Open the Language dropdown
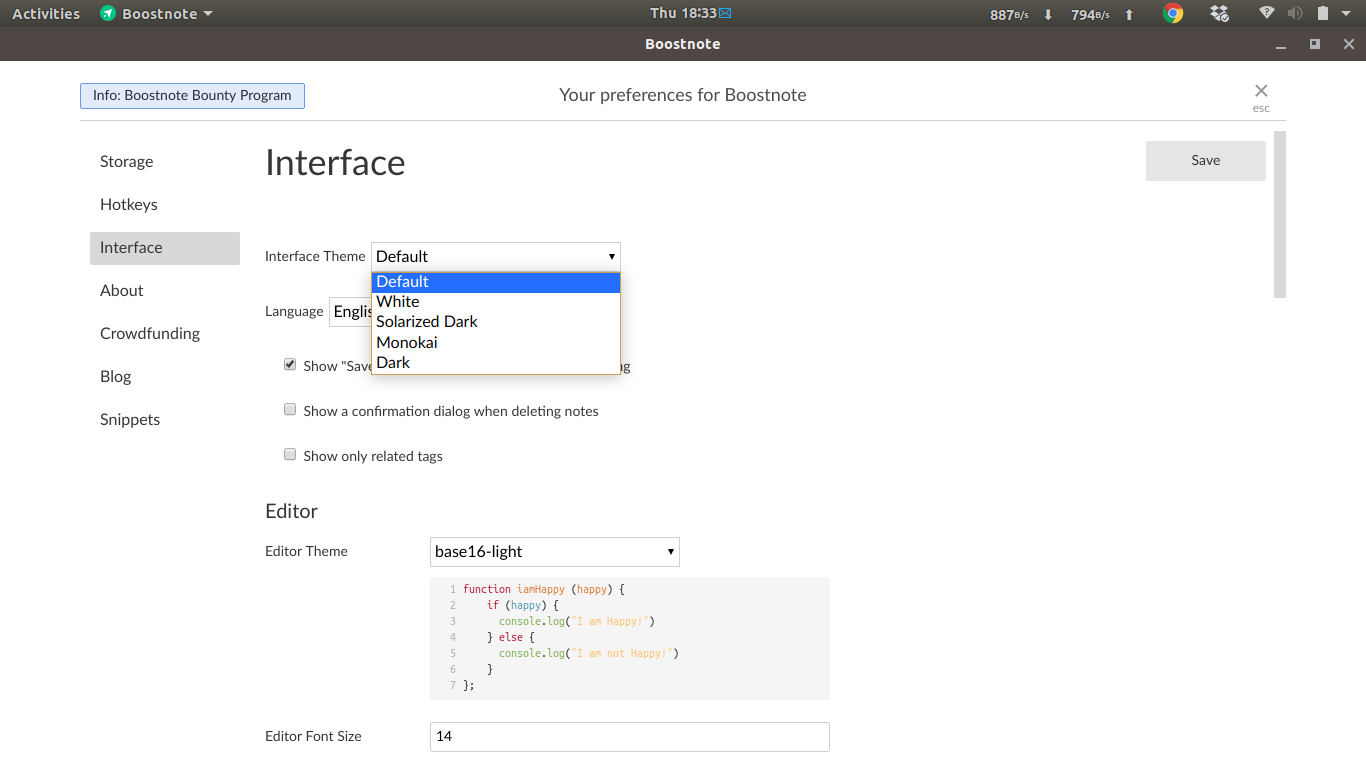Screen dimensions: 1366x768 [350, 311]
